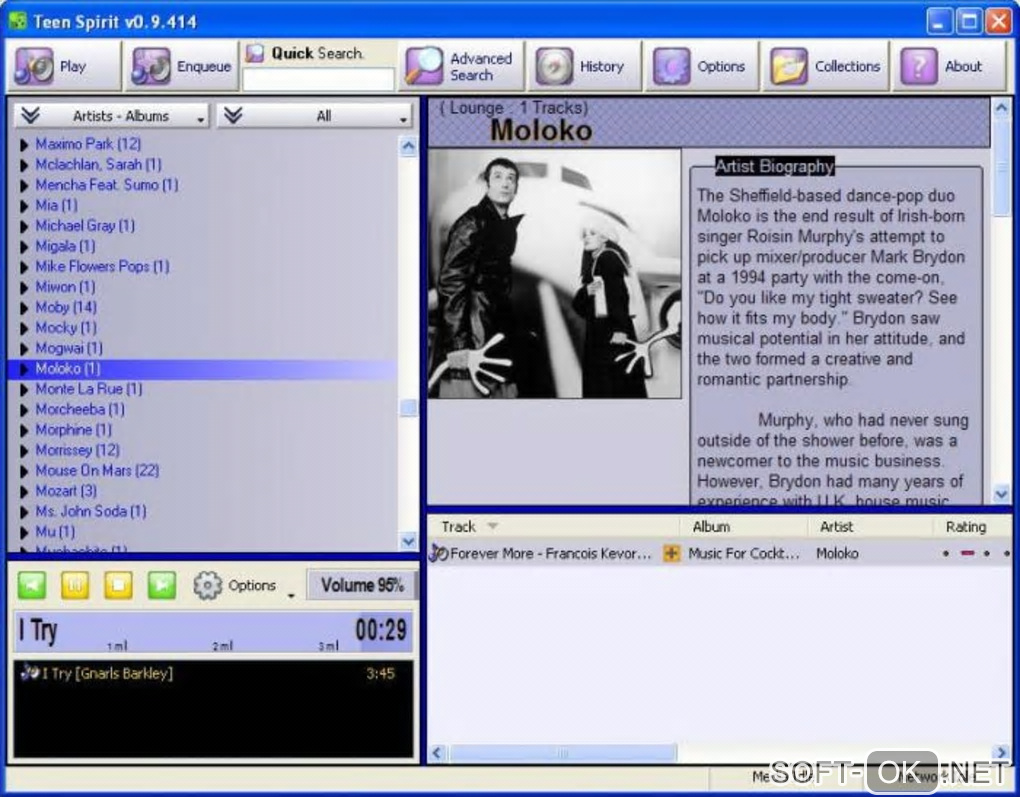The height and width of the screenshot is (797, 1020).
Task: Click the Music For Cockt... album cell
Action: [x=744, y=554]
